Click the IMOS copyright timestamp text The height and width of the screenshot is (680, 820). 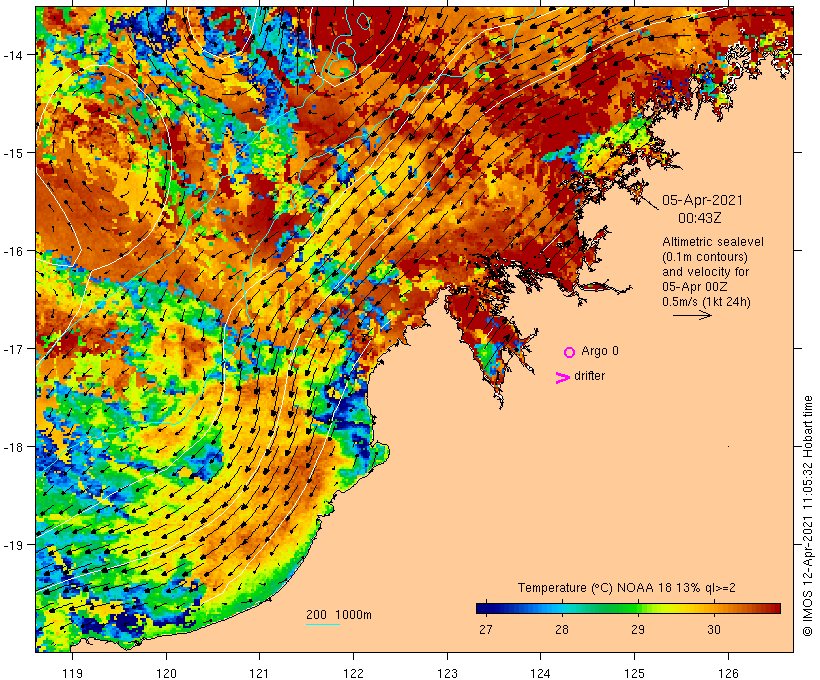[x=807, y=516]
